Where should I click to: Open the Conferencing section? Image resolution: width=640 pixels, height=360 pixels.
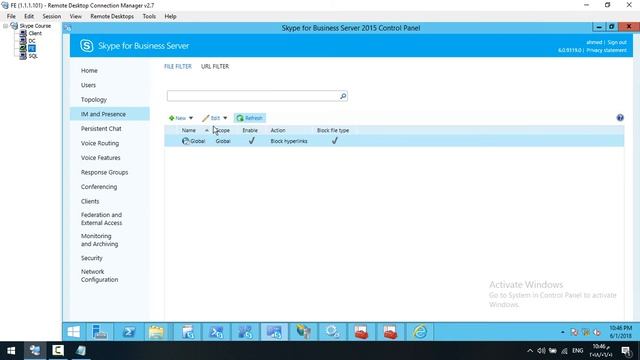tap(99, 187)
